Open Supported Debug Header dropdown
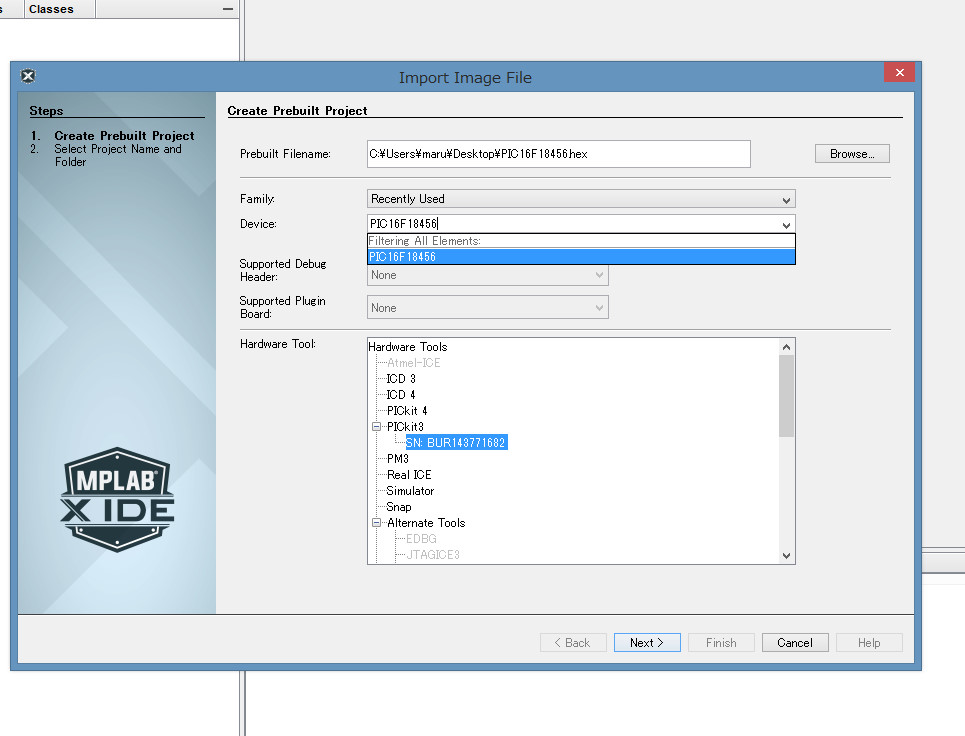Screen dimensions: 965x736 [487, 275]
